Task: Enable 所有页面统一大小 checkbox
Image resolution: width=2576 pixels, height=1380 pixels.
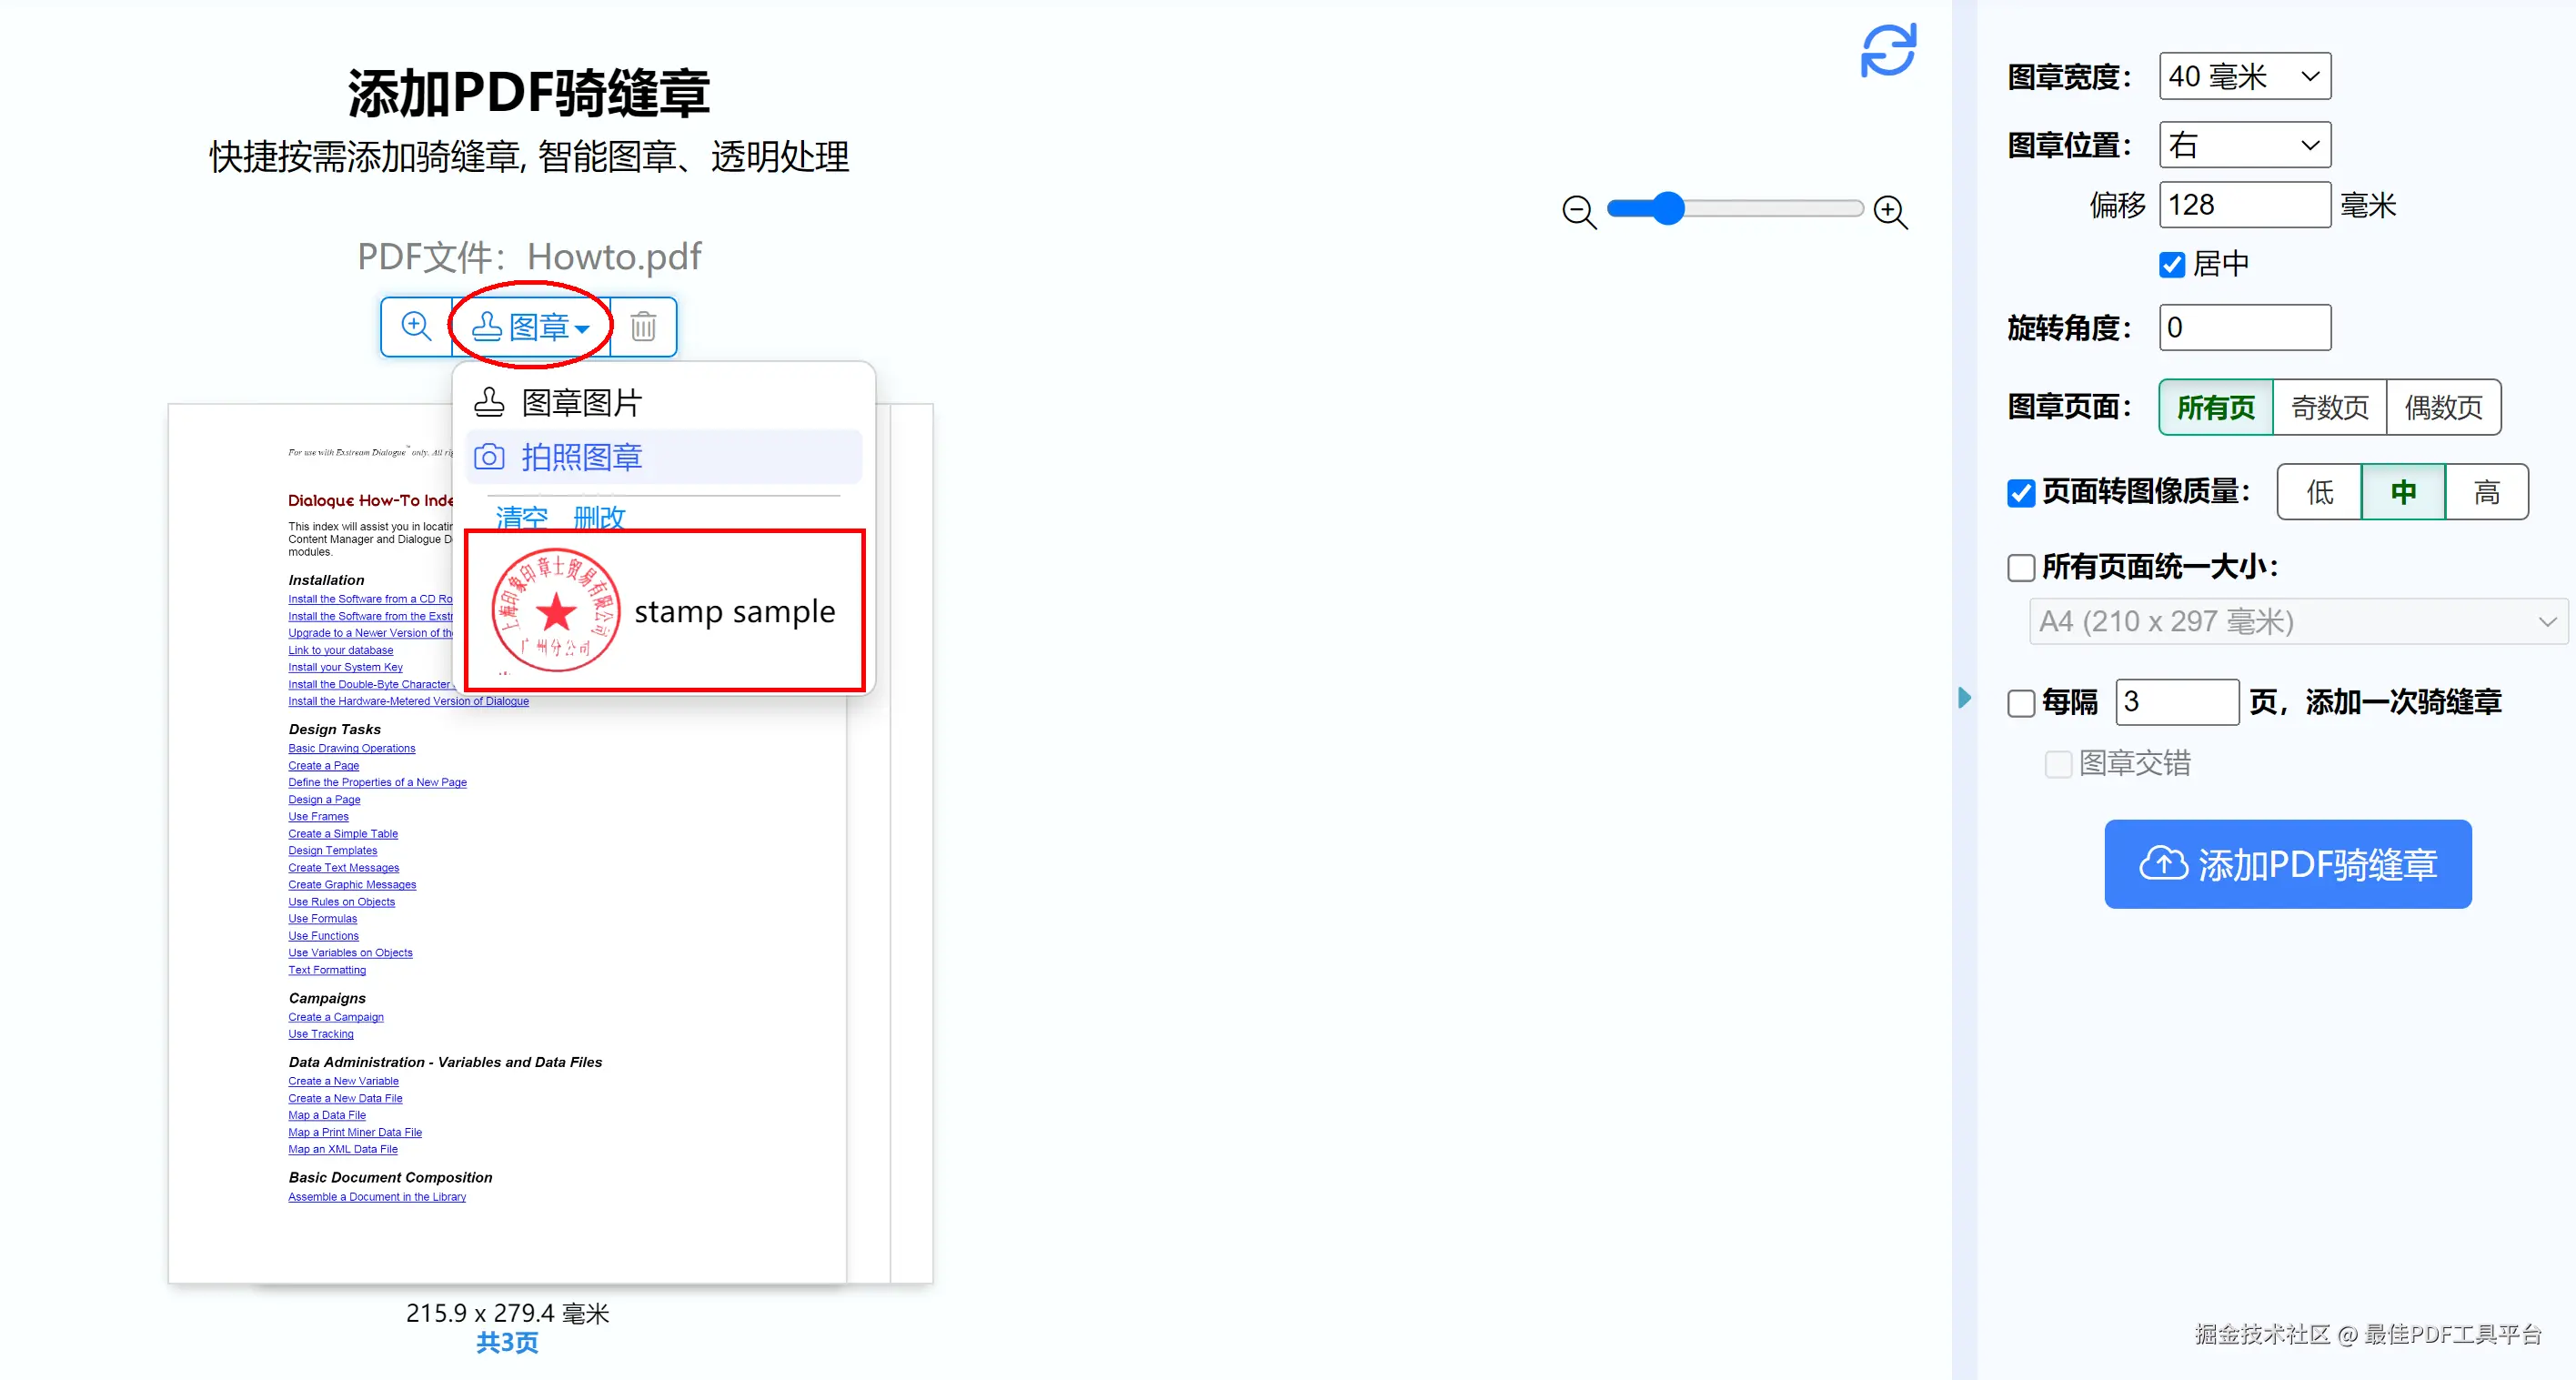Action: coord(2021,568)
